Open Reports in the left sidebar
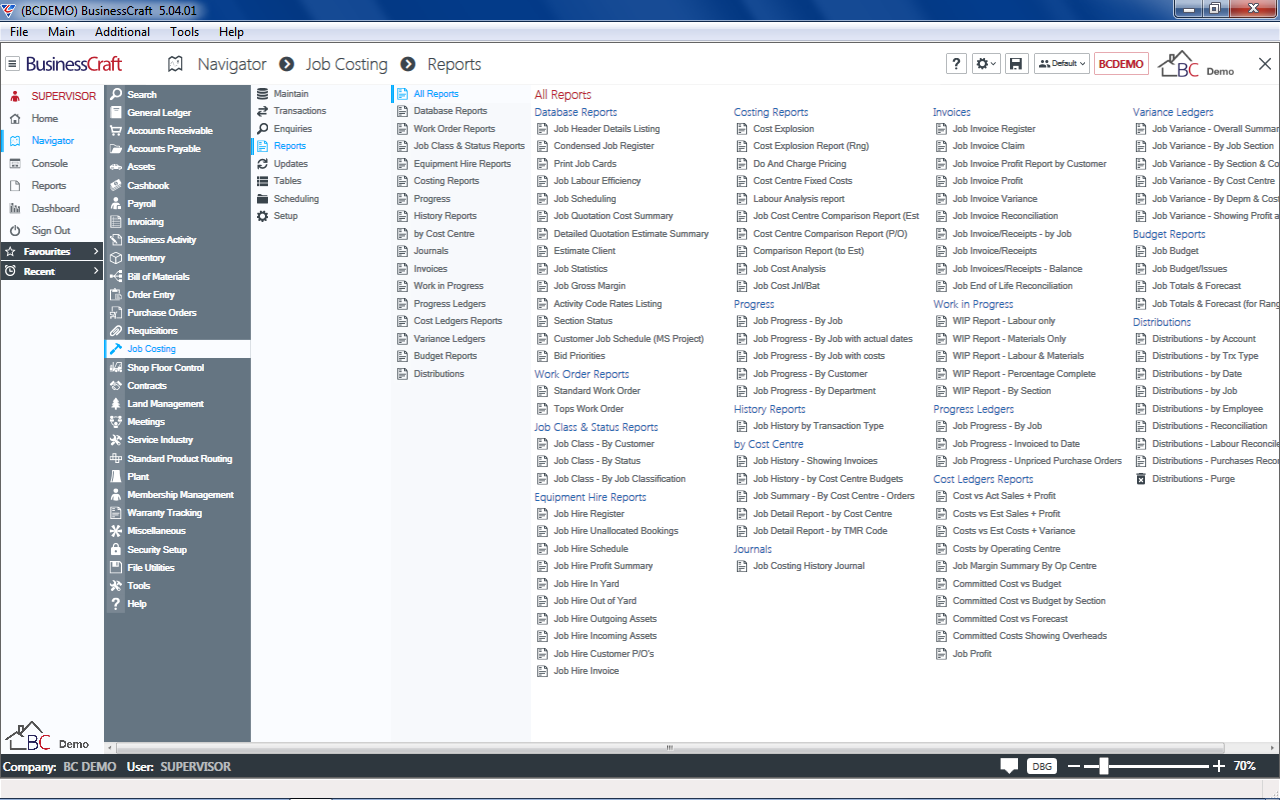This screenshot has height=800, width=1280. (51, 186)
